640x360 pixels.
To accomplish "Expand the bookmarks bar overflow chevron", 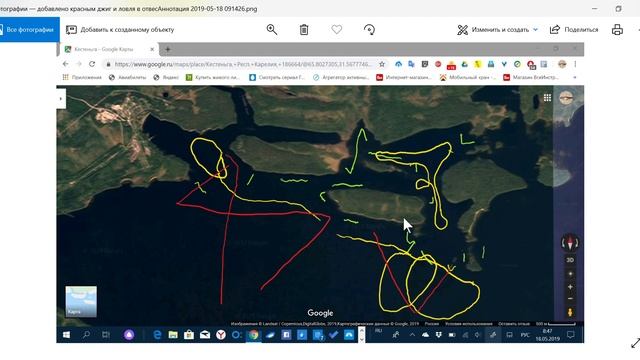I will click(575, 77).
